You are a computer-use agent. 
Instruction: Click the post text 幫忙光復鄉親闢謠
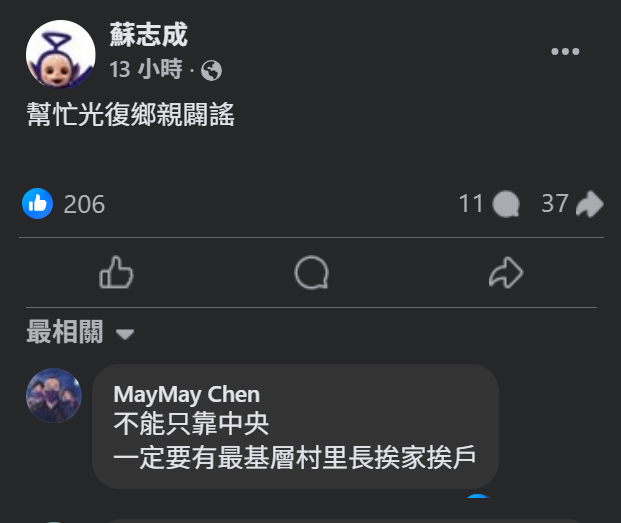(131, 114)
